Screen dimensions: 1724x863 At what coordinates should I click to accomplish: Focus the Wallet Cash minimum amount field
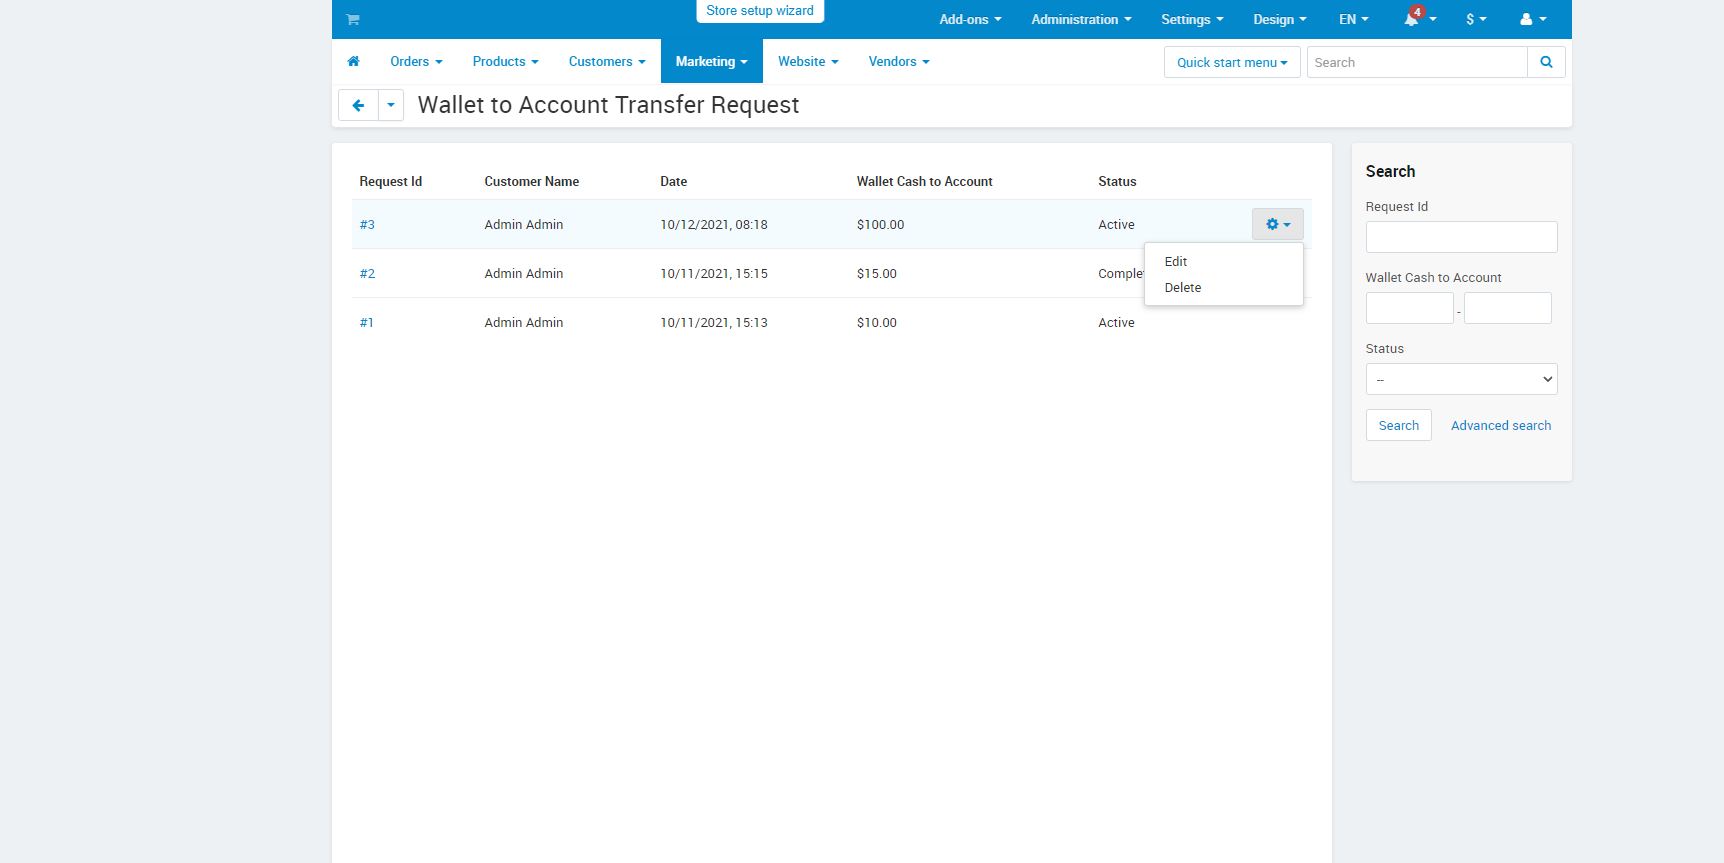click(x=1409, y=308)
